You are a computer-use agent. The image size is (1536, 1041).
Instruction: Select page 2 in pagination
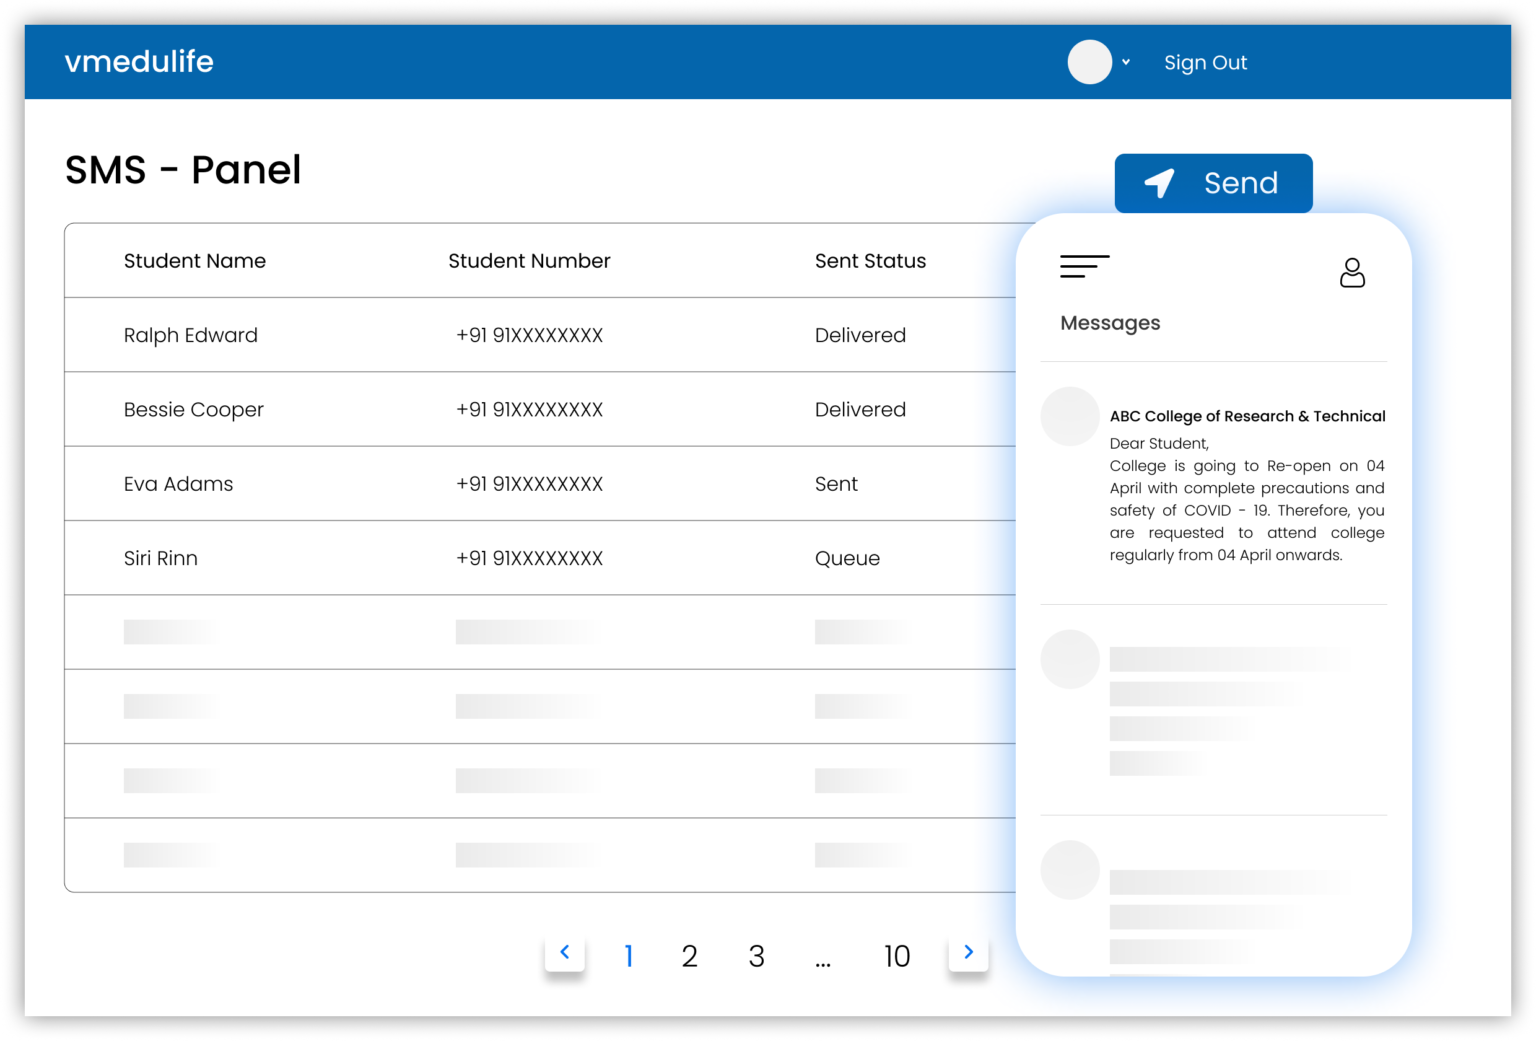coord(690,956)
